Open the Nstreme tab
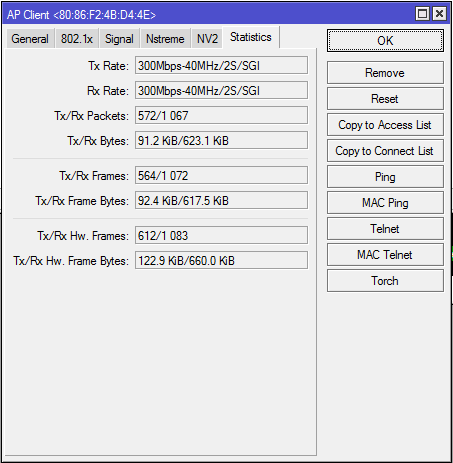This screenshot has height=463, width=453. coord(165,39)
